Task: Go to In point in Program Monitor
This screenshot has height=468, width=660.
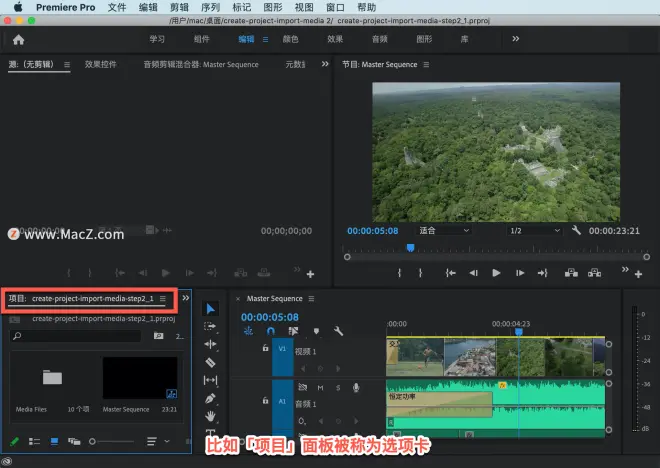Action: (x=450, y=273)
